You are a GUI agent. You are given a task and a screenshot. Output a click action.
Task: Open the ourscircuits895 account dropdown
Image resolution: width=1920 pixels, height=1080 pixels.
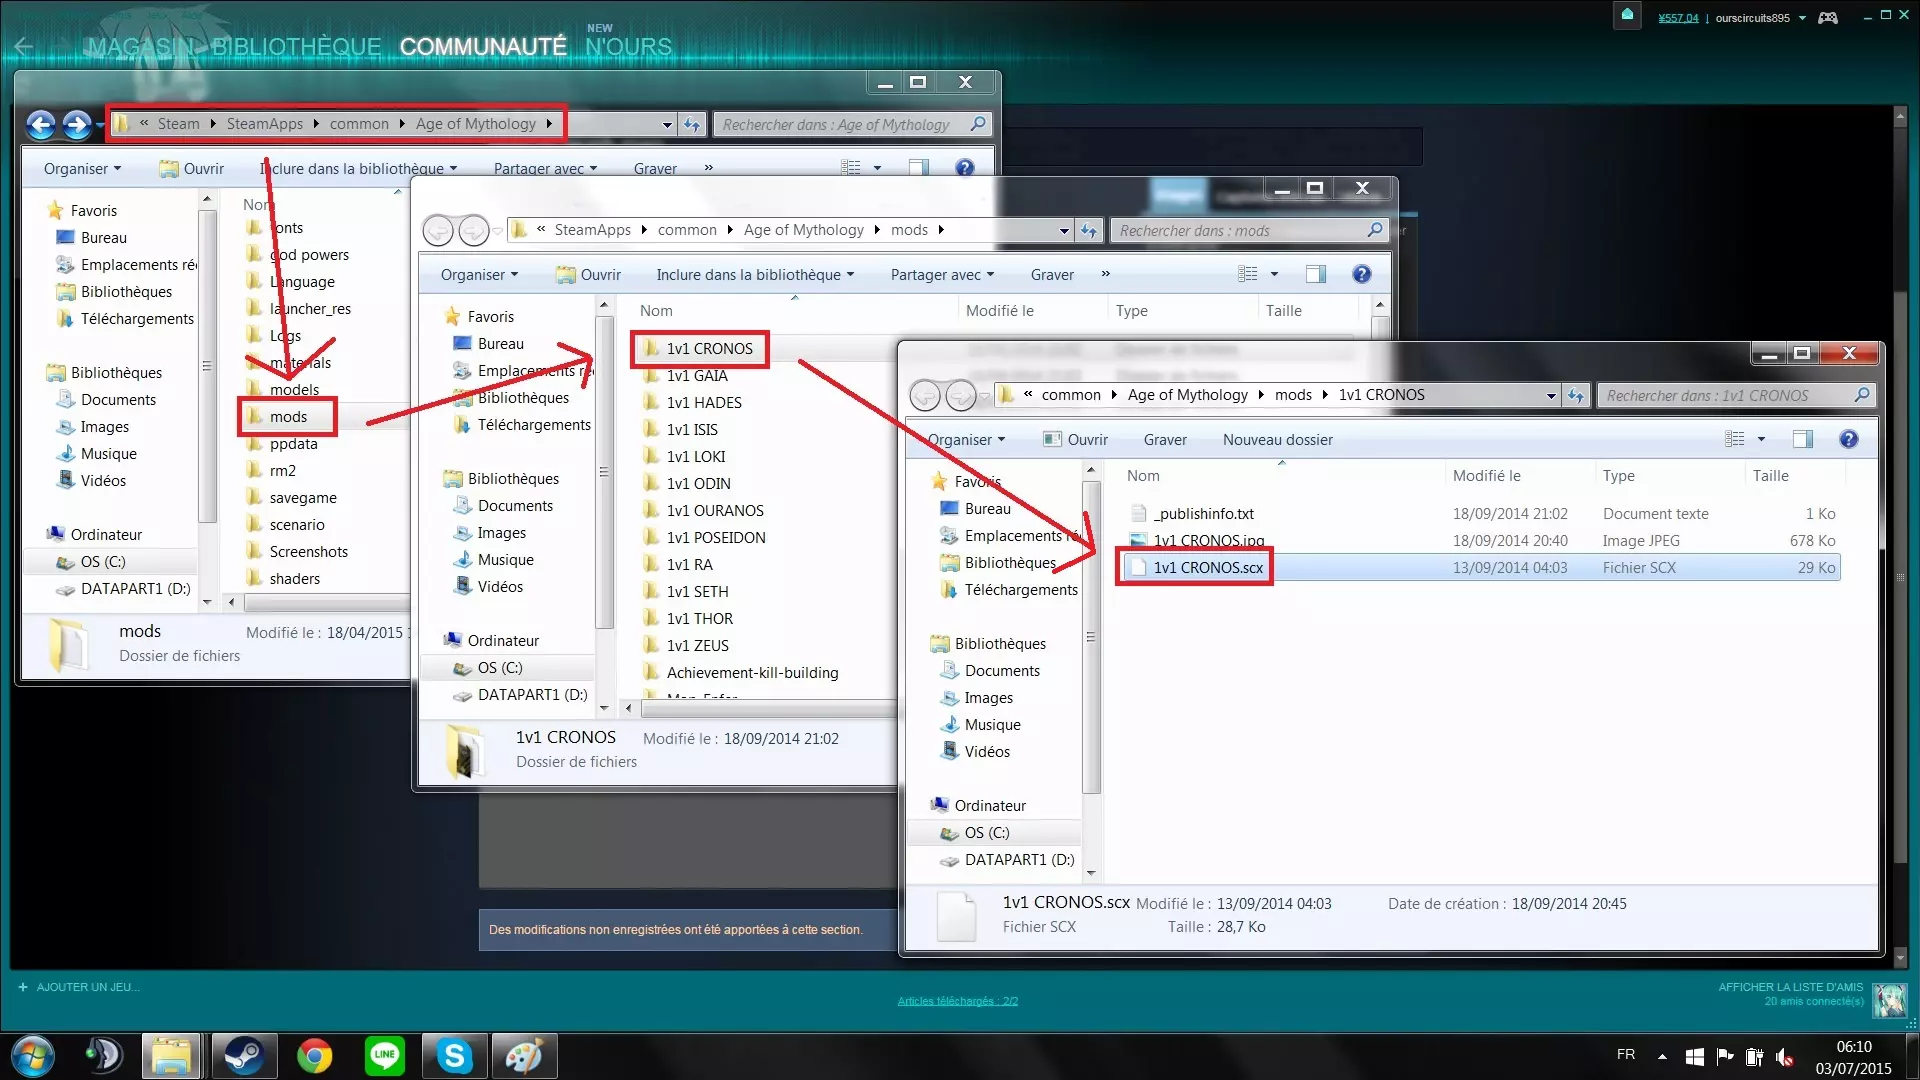[1760, 17]
